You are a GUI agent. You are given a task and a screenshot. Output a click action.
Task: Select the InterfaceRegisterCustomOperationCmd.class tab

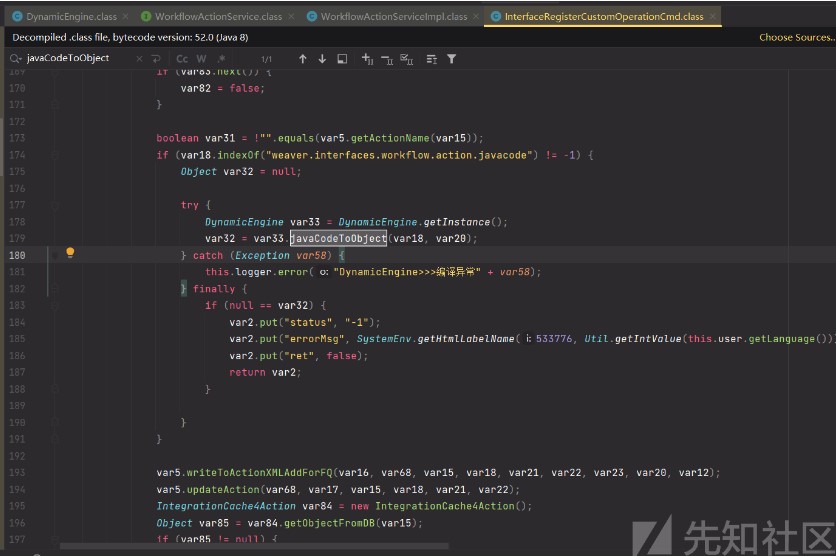pyautogui.click(x=603, y=17)
